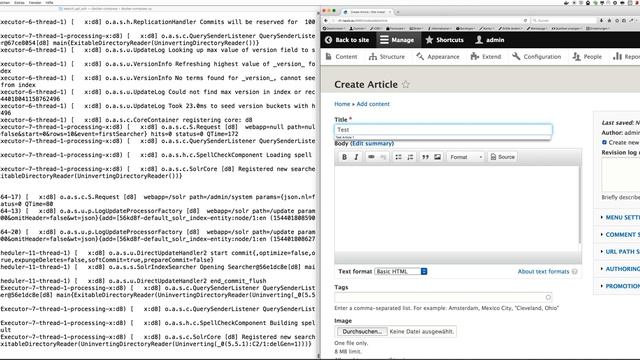Toggle bold in the Body editor toolbar

click(344, 157)
